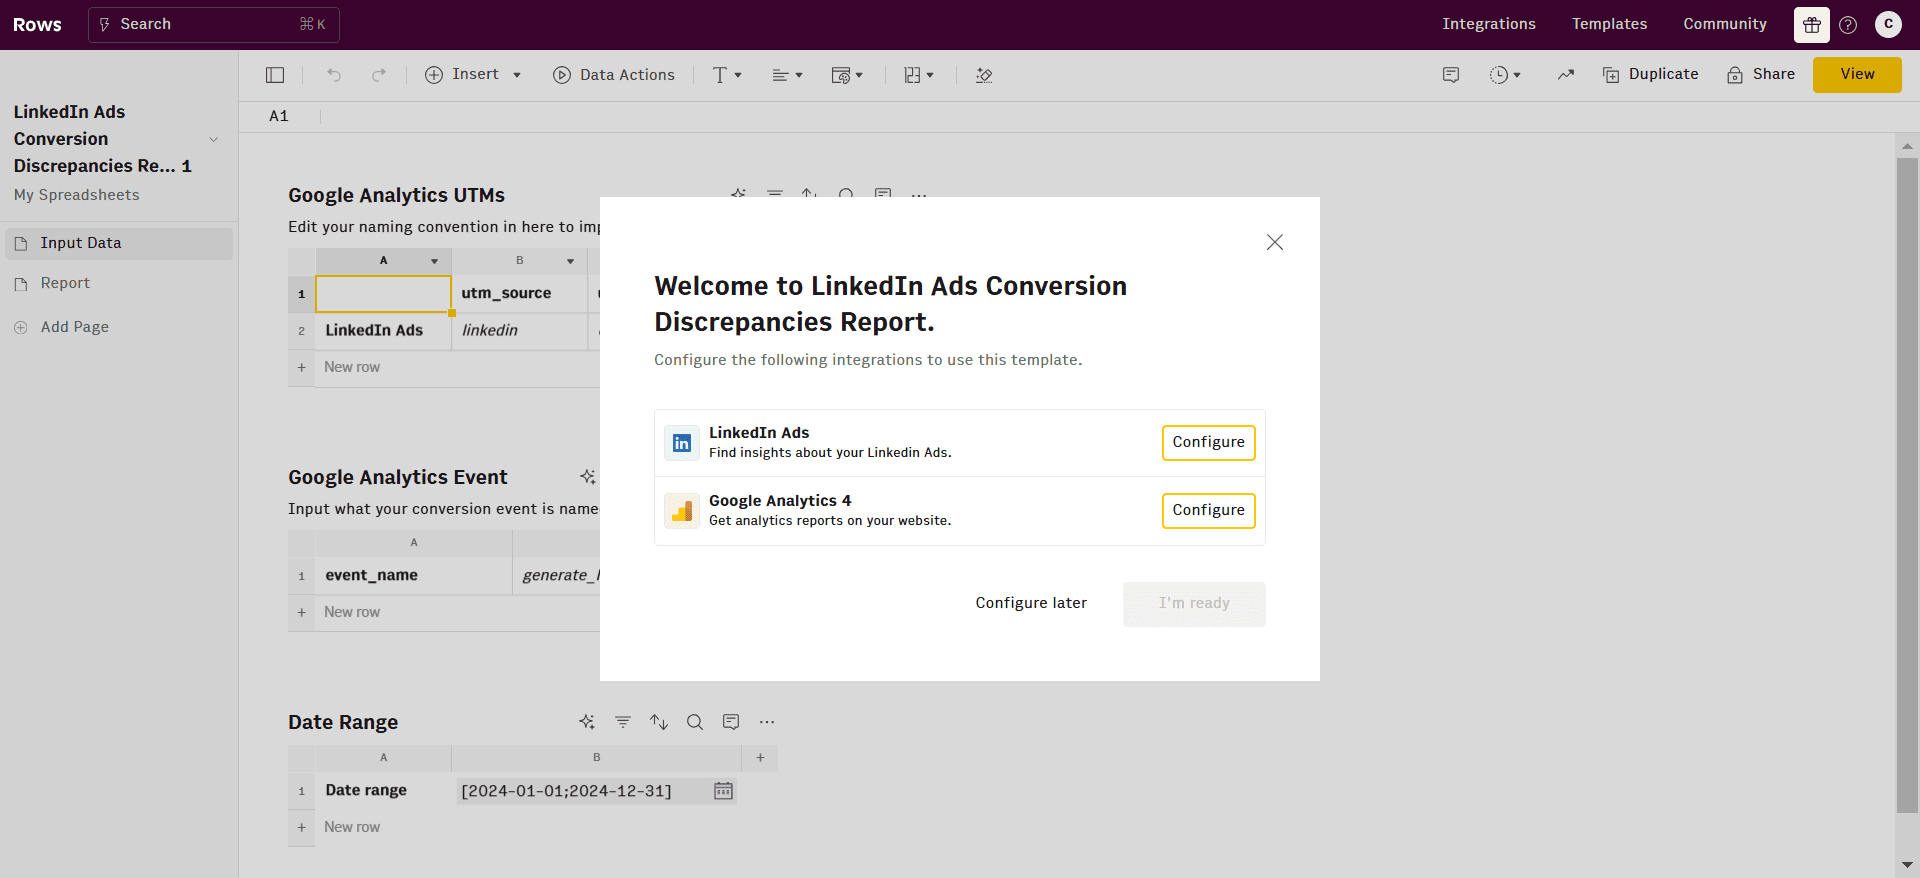1920x878 pixels.
Task: Click the undo arrow icon
Action: pyautogui.click(x=334, y=75)
